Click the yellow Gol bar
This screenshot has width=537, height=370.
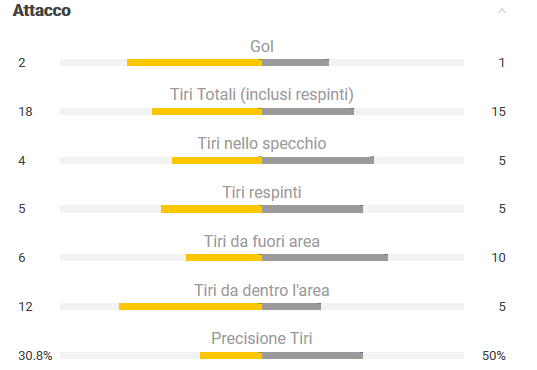195,62
